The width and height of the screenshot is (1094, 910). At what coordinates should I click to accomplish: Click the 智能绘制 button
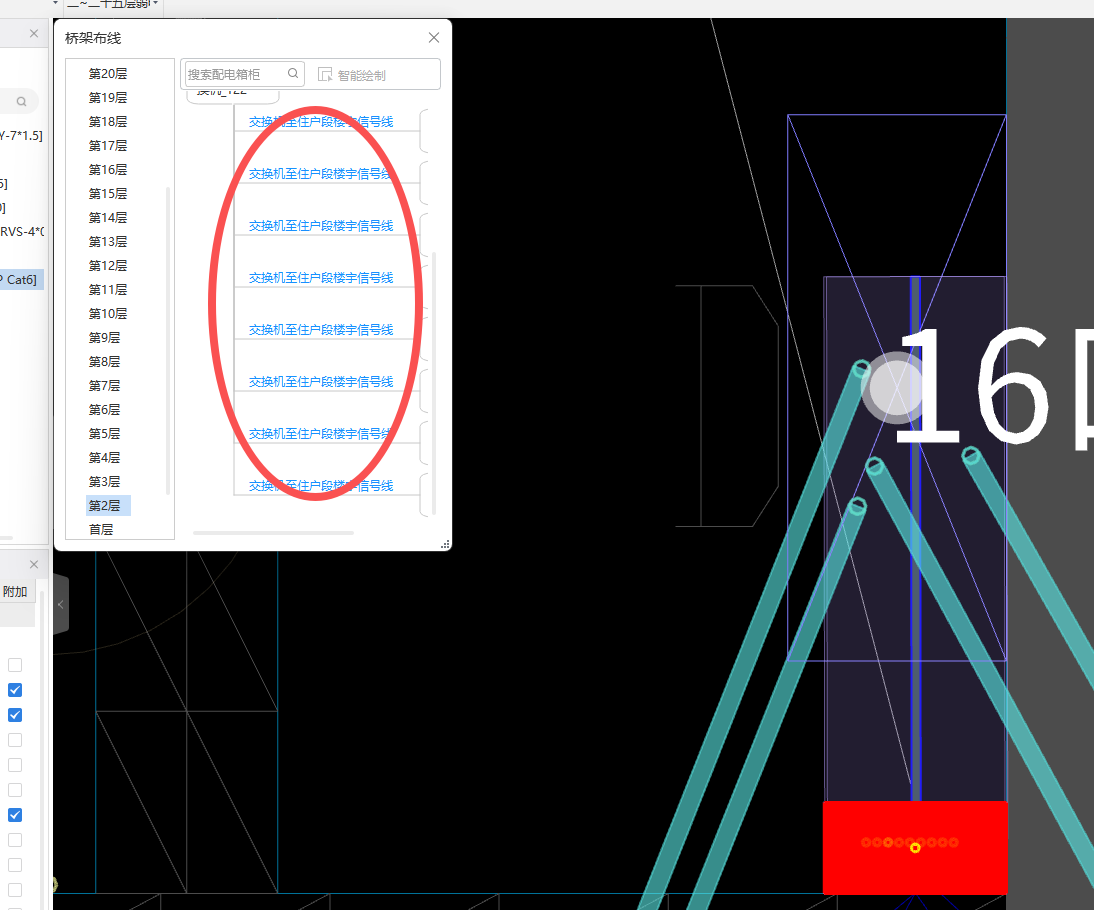click(x=352, y=75)
